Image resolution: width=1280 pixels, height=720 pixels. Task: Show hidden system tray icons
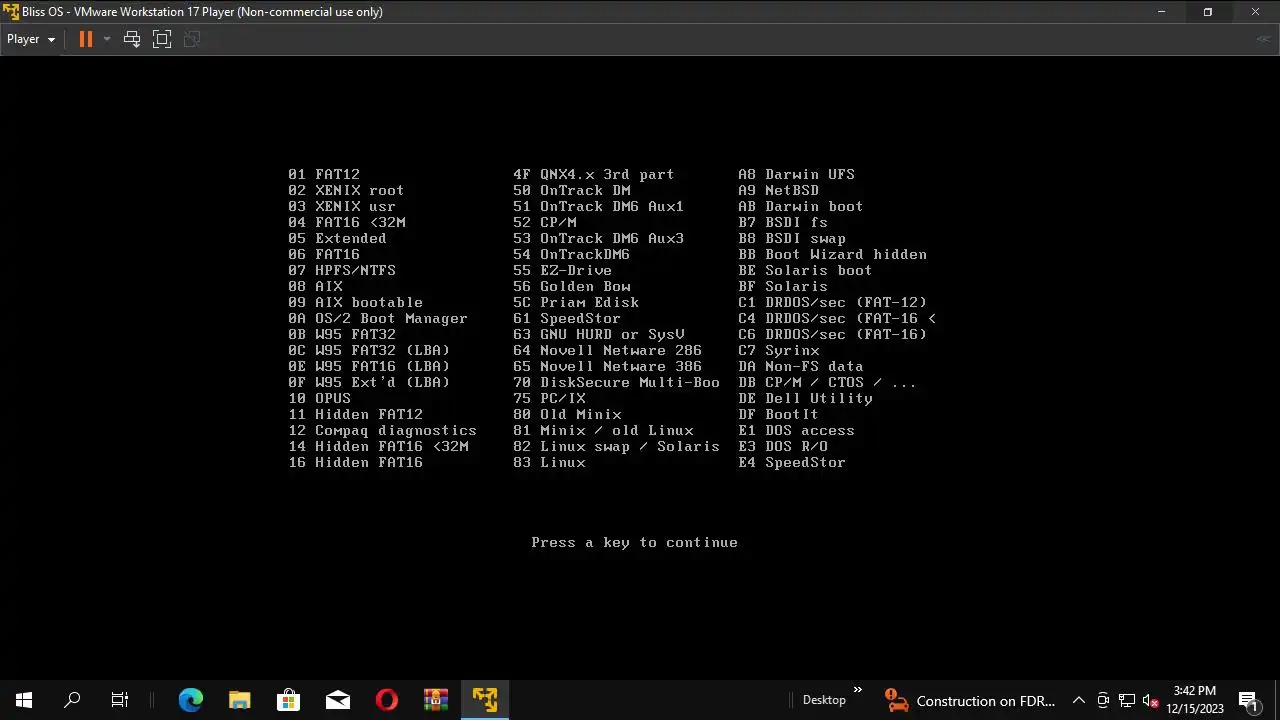1078,701
